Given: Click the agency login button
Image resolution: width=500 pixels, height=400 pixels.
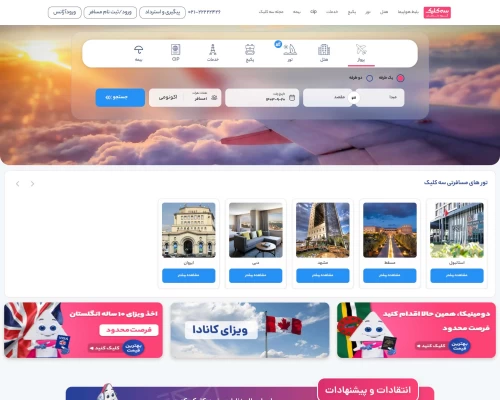Looking at the screenshot, I should 65,12.
